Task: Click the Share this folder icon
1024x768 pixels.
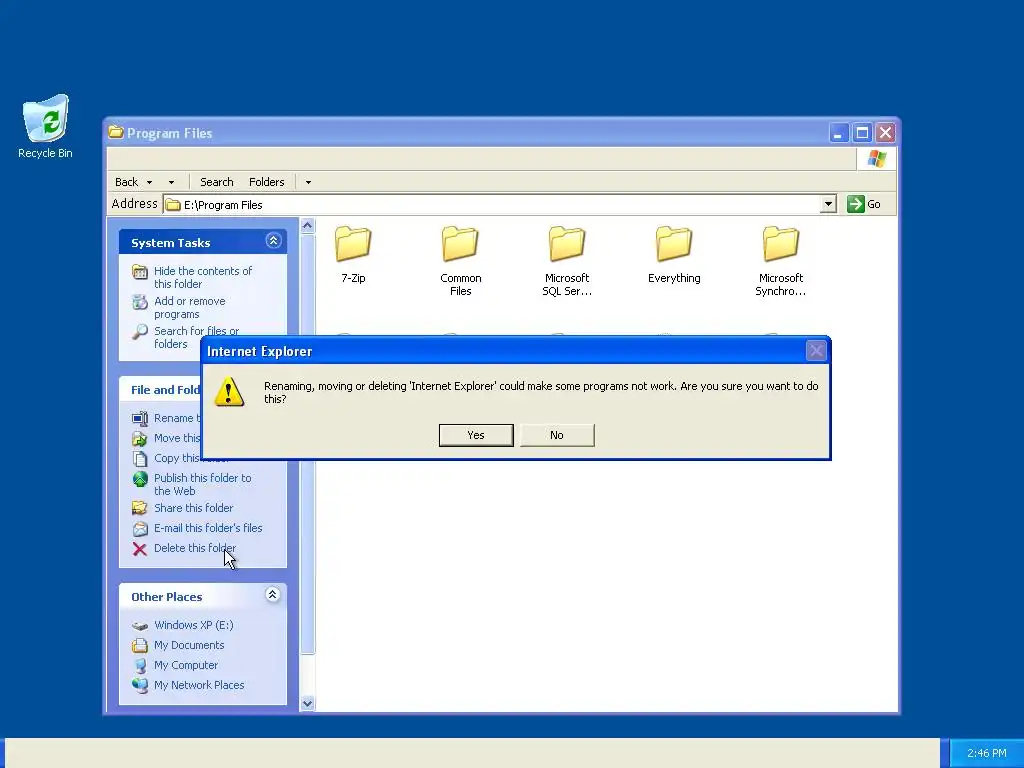Action: coord(140,508)
